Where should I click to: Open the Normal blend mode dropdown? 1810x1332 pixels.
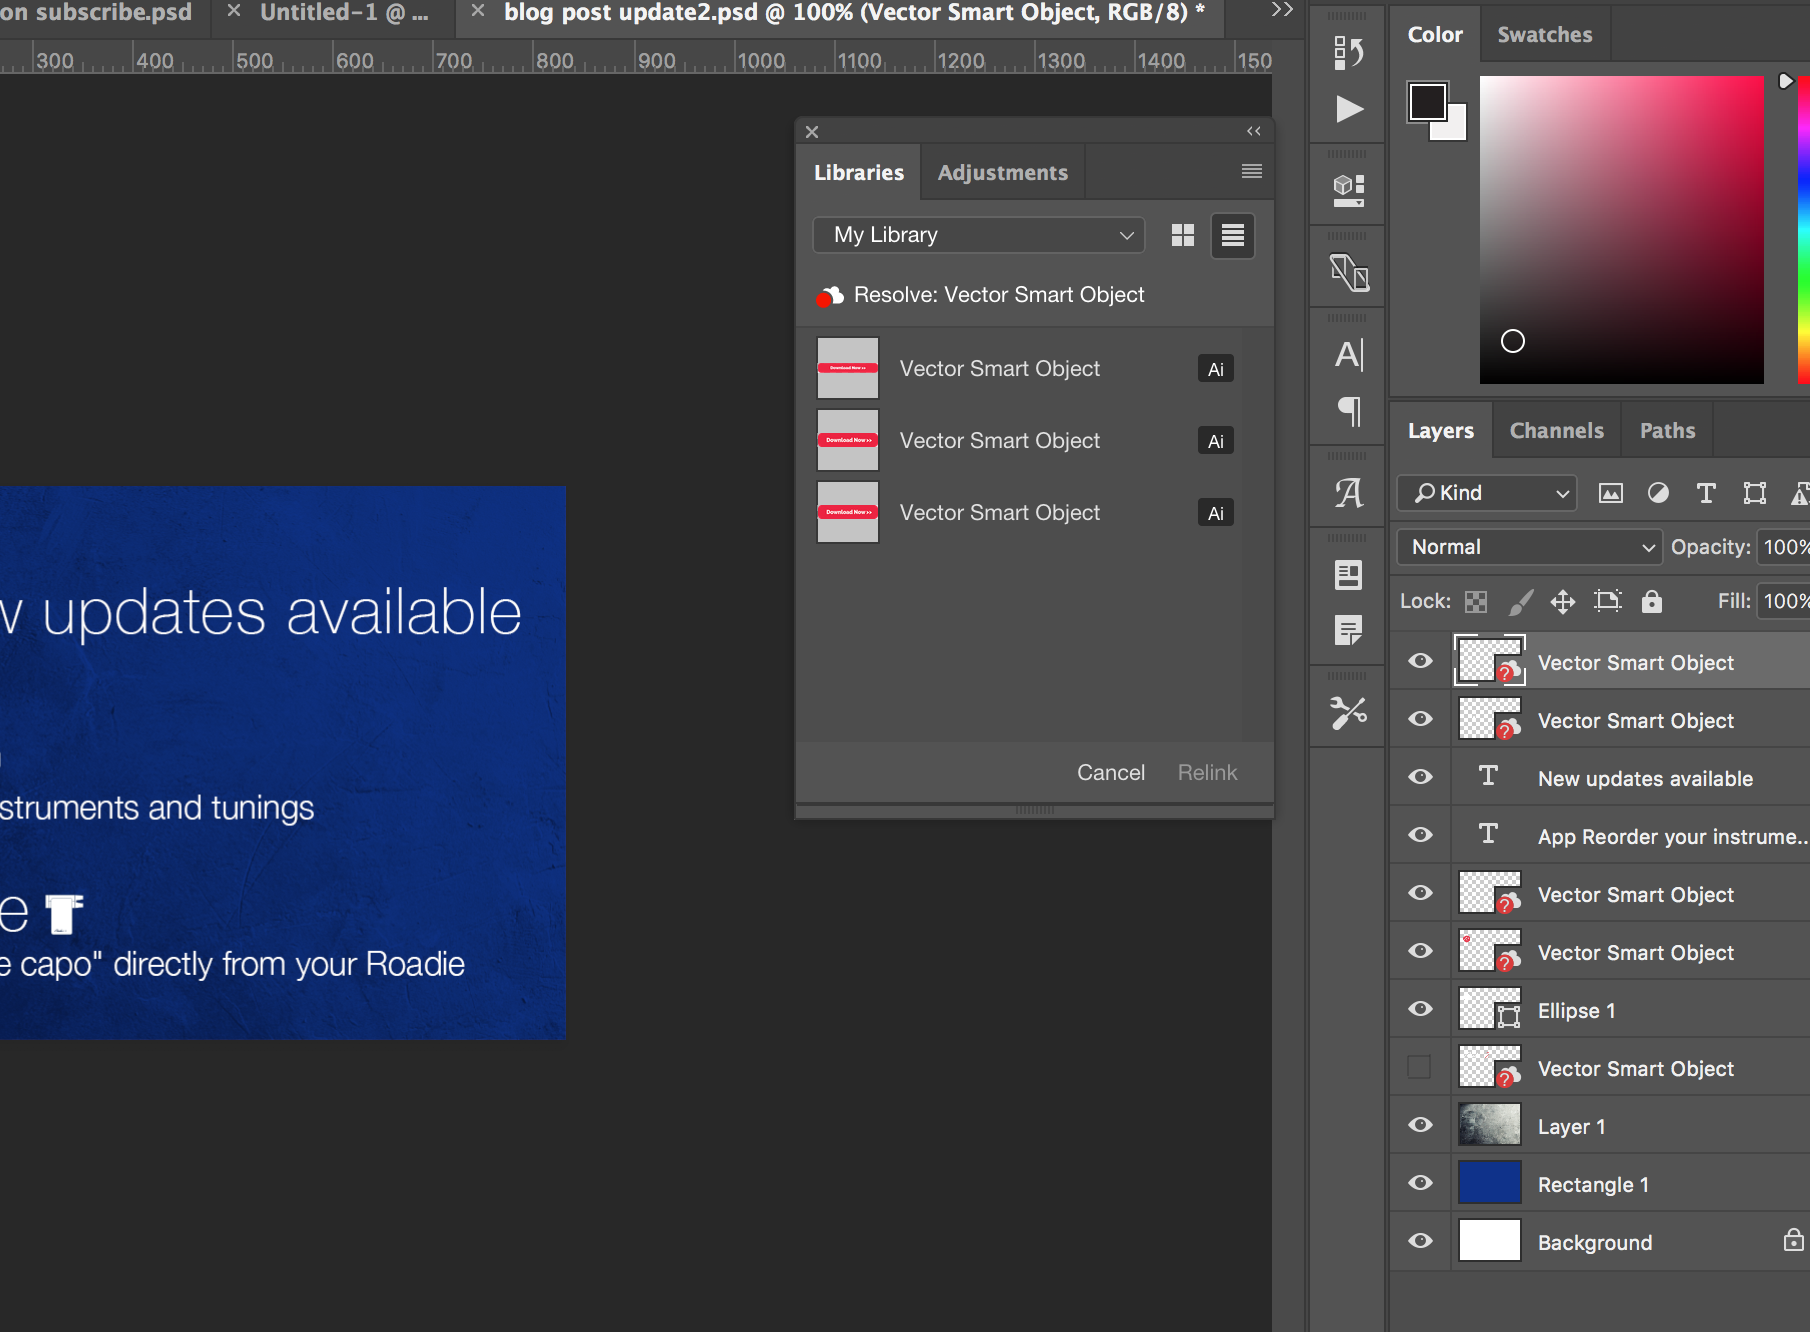click(x=1529, y=547)
